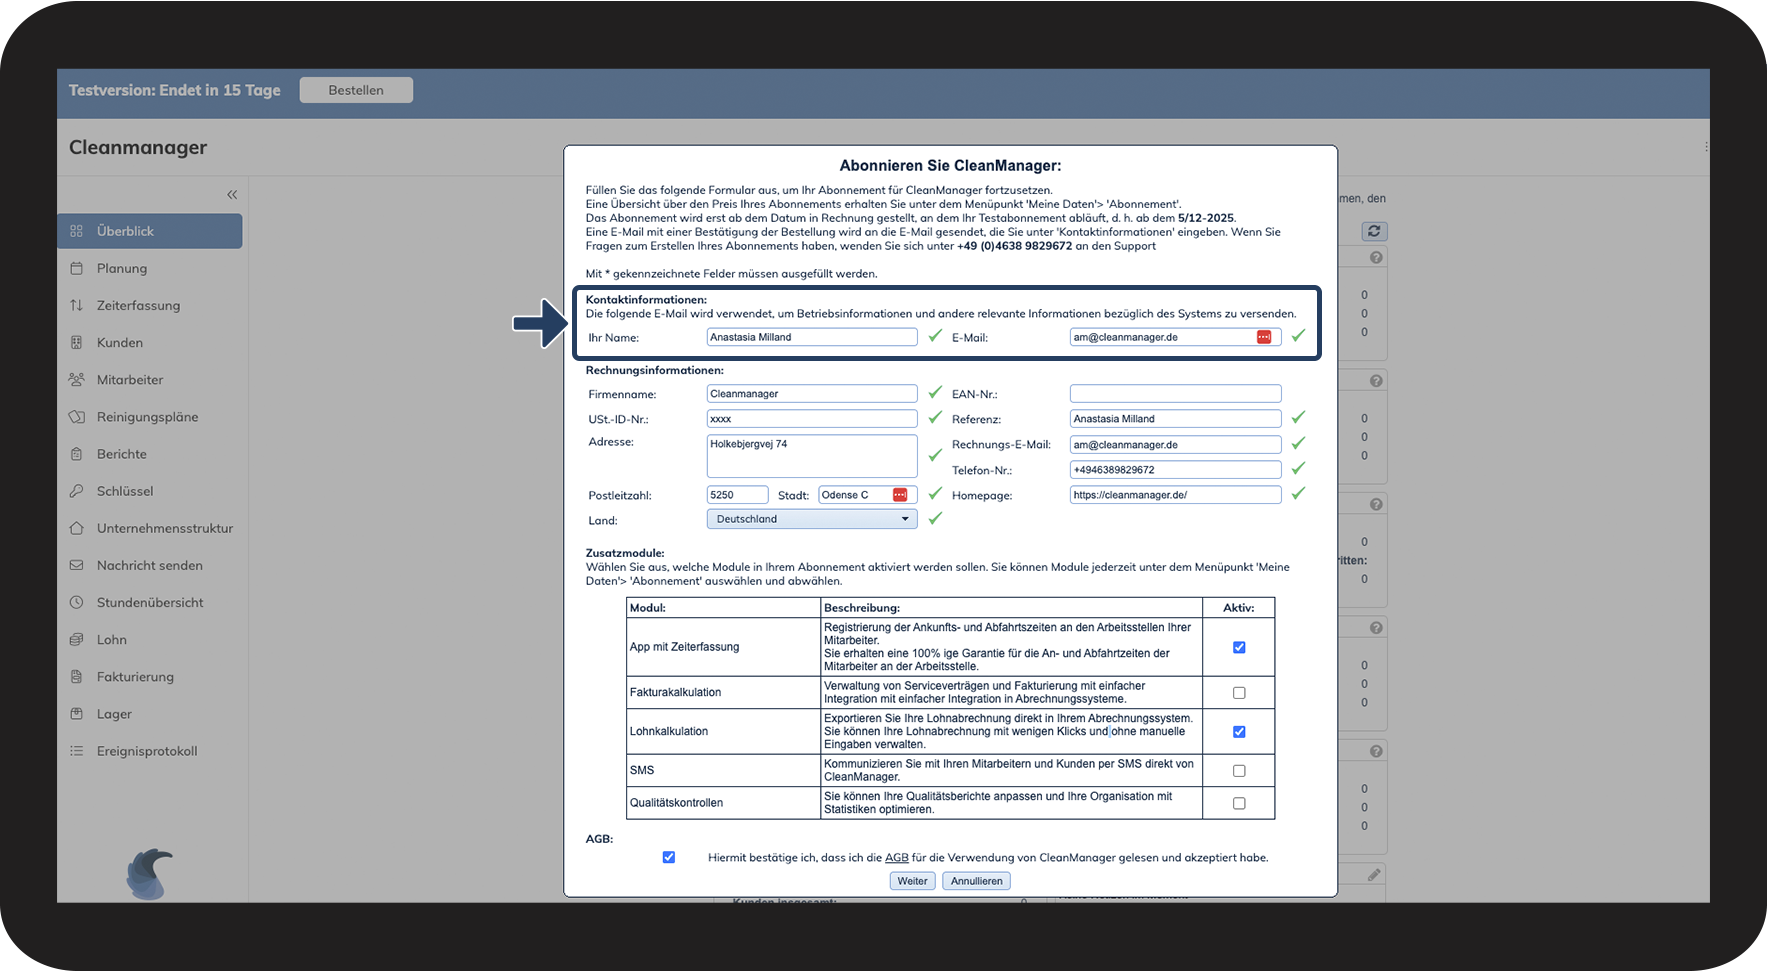Image resolution: width=1767 pixels, height=971 pixels.
Task: Click the Postleitzahl input field
Action: pyautogui.click(x=738, y=495)
